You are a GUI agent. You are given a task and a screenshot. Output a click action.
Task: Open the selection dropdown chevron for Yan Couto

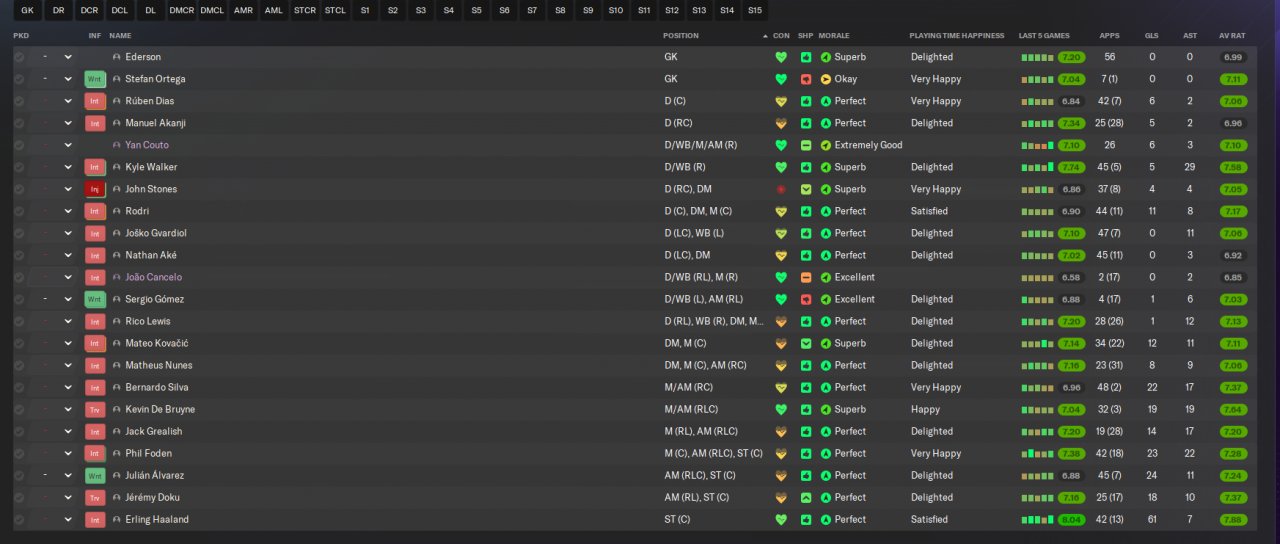pyautogui.click(x=68, y=145)
